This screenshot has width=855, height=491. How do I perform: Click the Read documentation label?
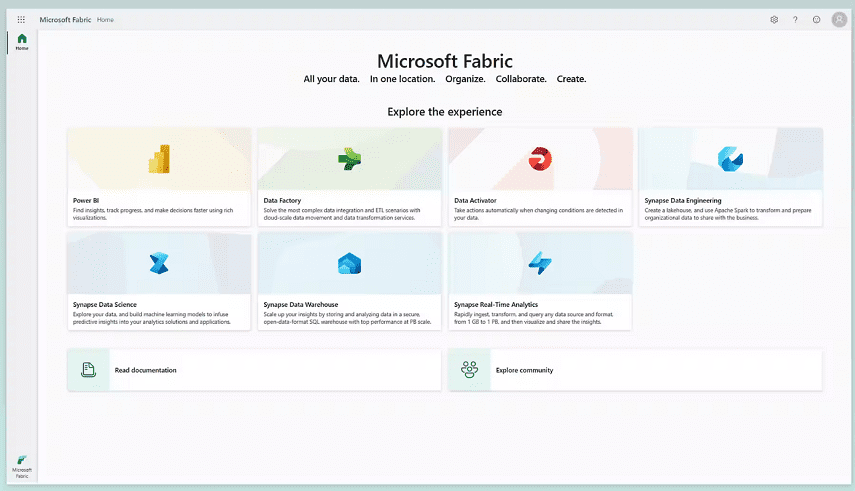tap(146, 370)
